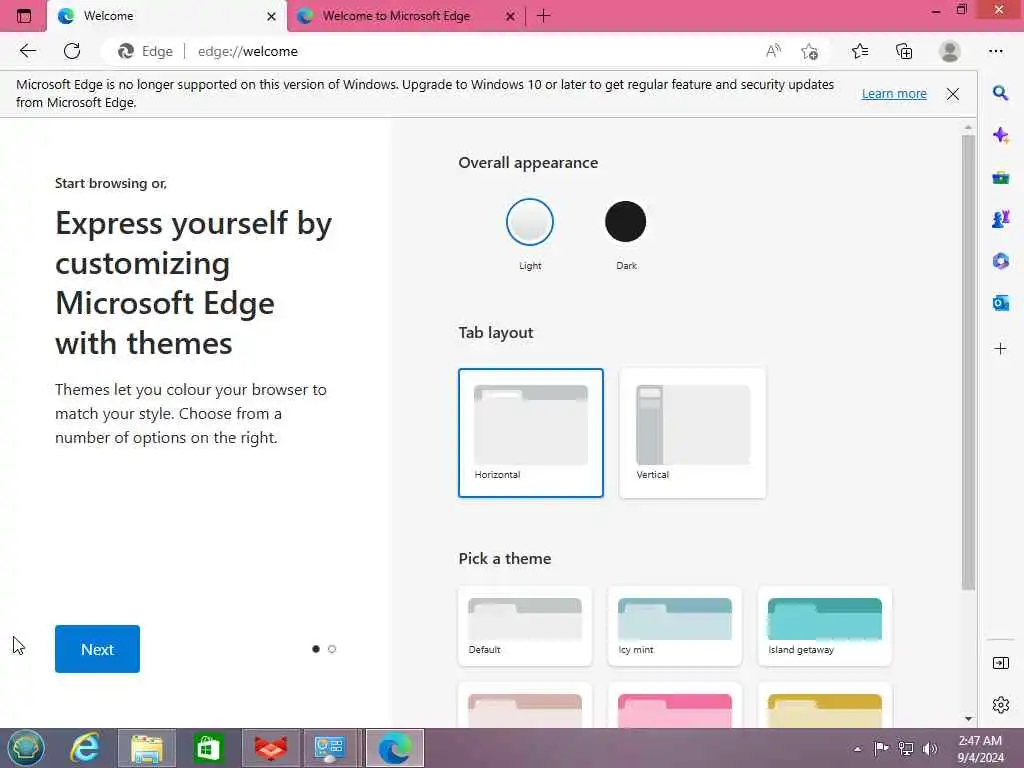Open sidebar Search icon
The image size is (1024, 768).
(1000, 93)
